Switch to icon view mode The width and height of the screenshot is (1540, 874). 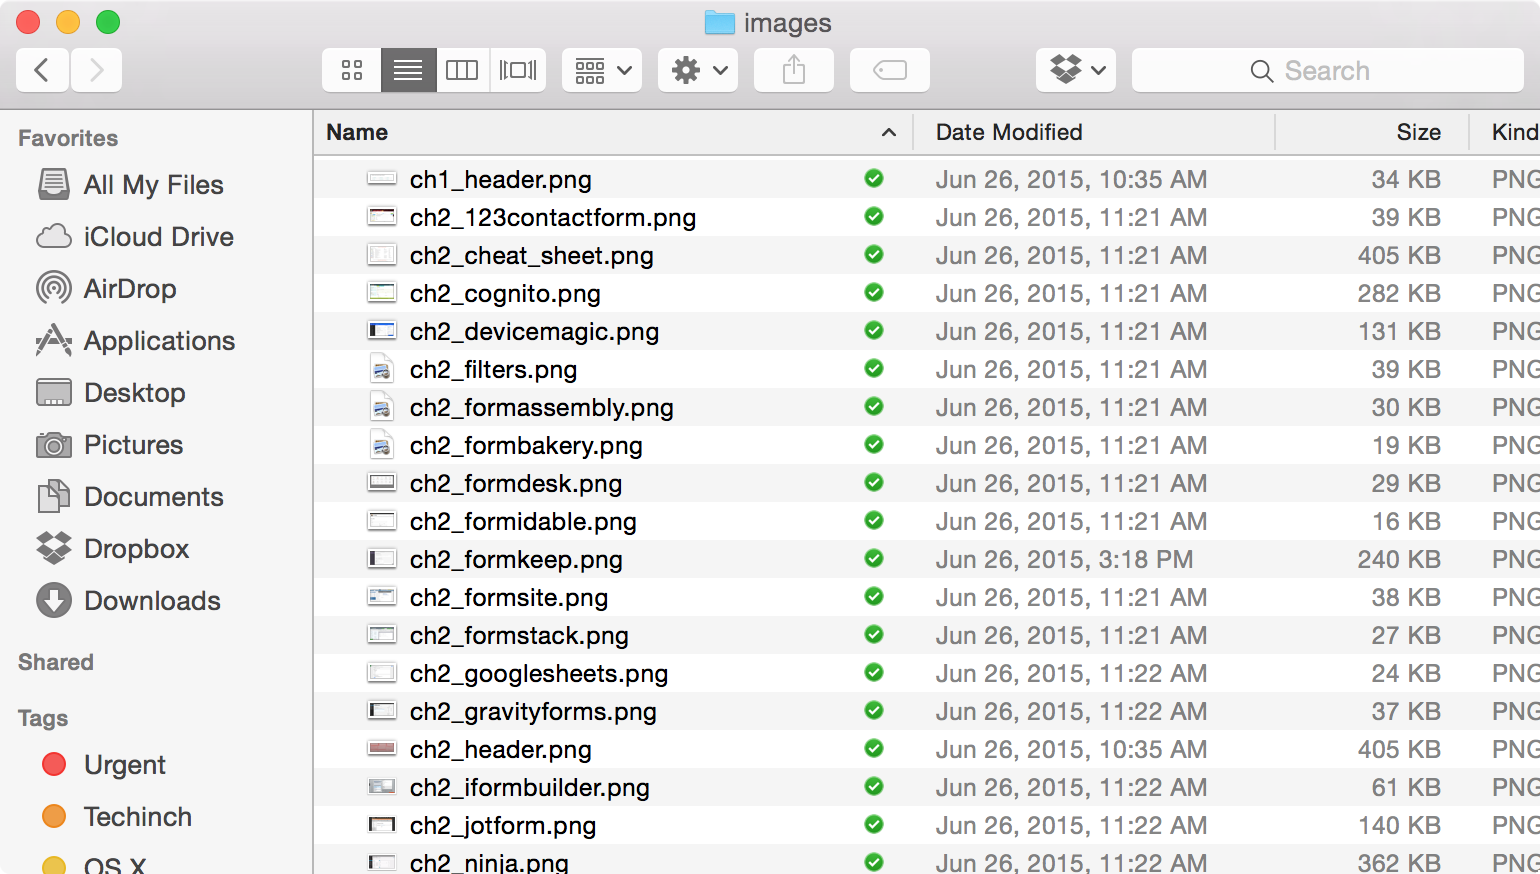click(x=351, y=70)
